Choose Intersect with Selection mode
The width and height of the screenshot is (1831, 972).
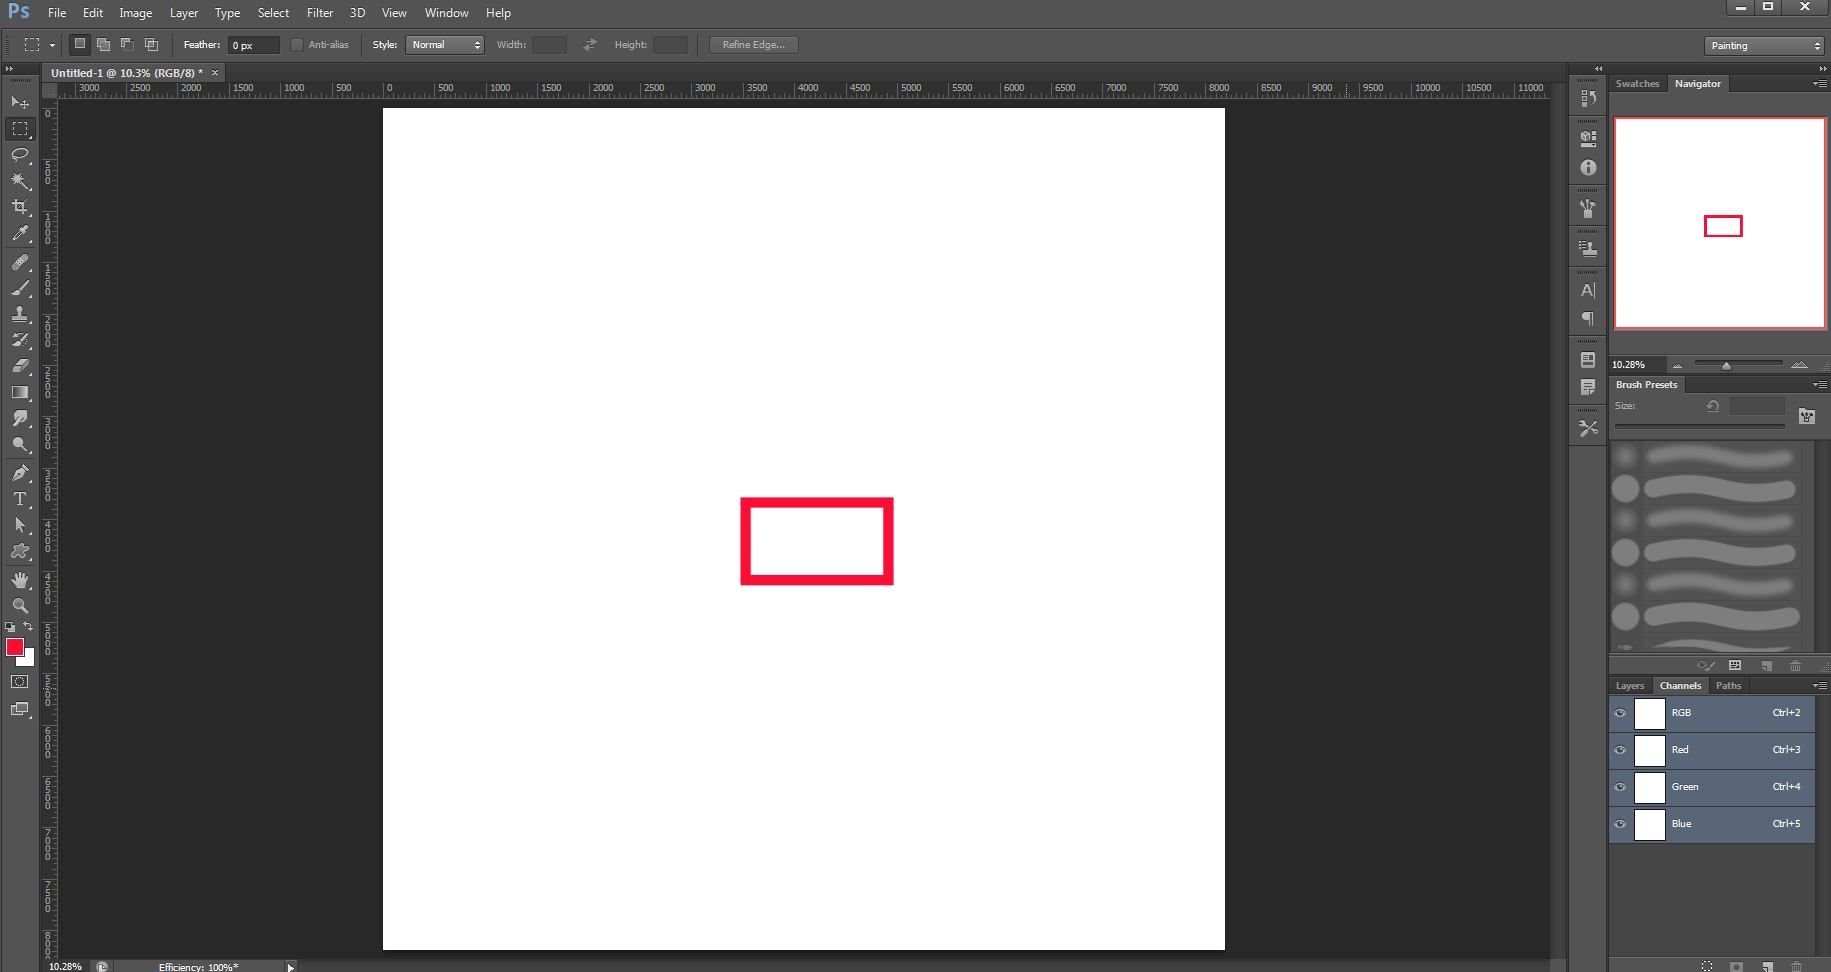point(151,44)
